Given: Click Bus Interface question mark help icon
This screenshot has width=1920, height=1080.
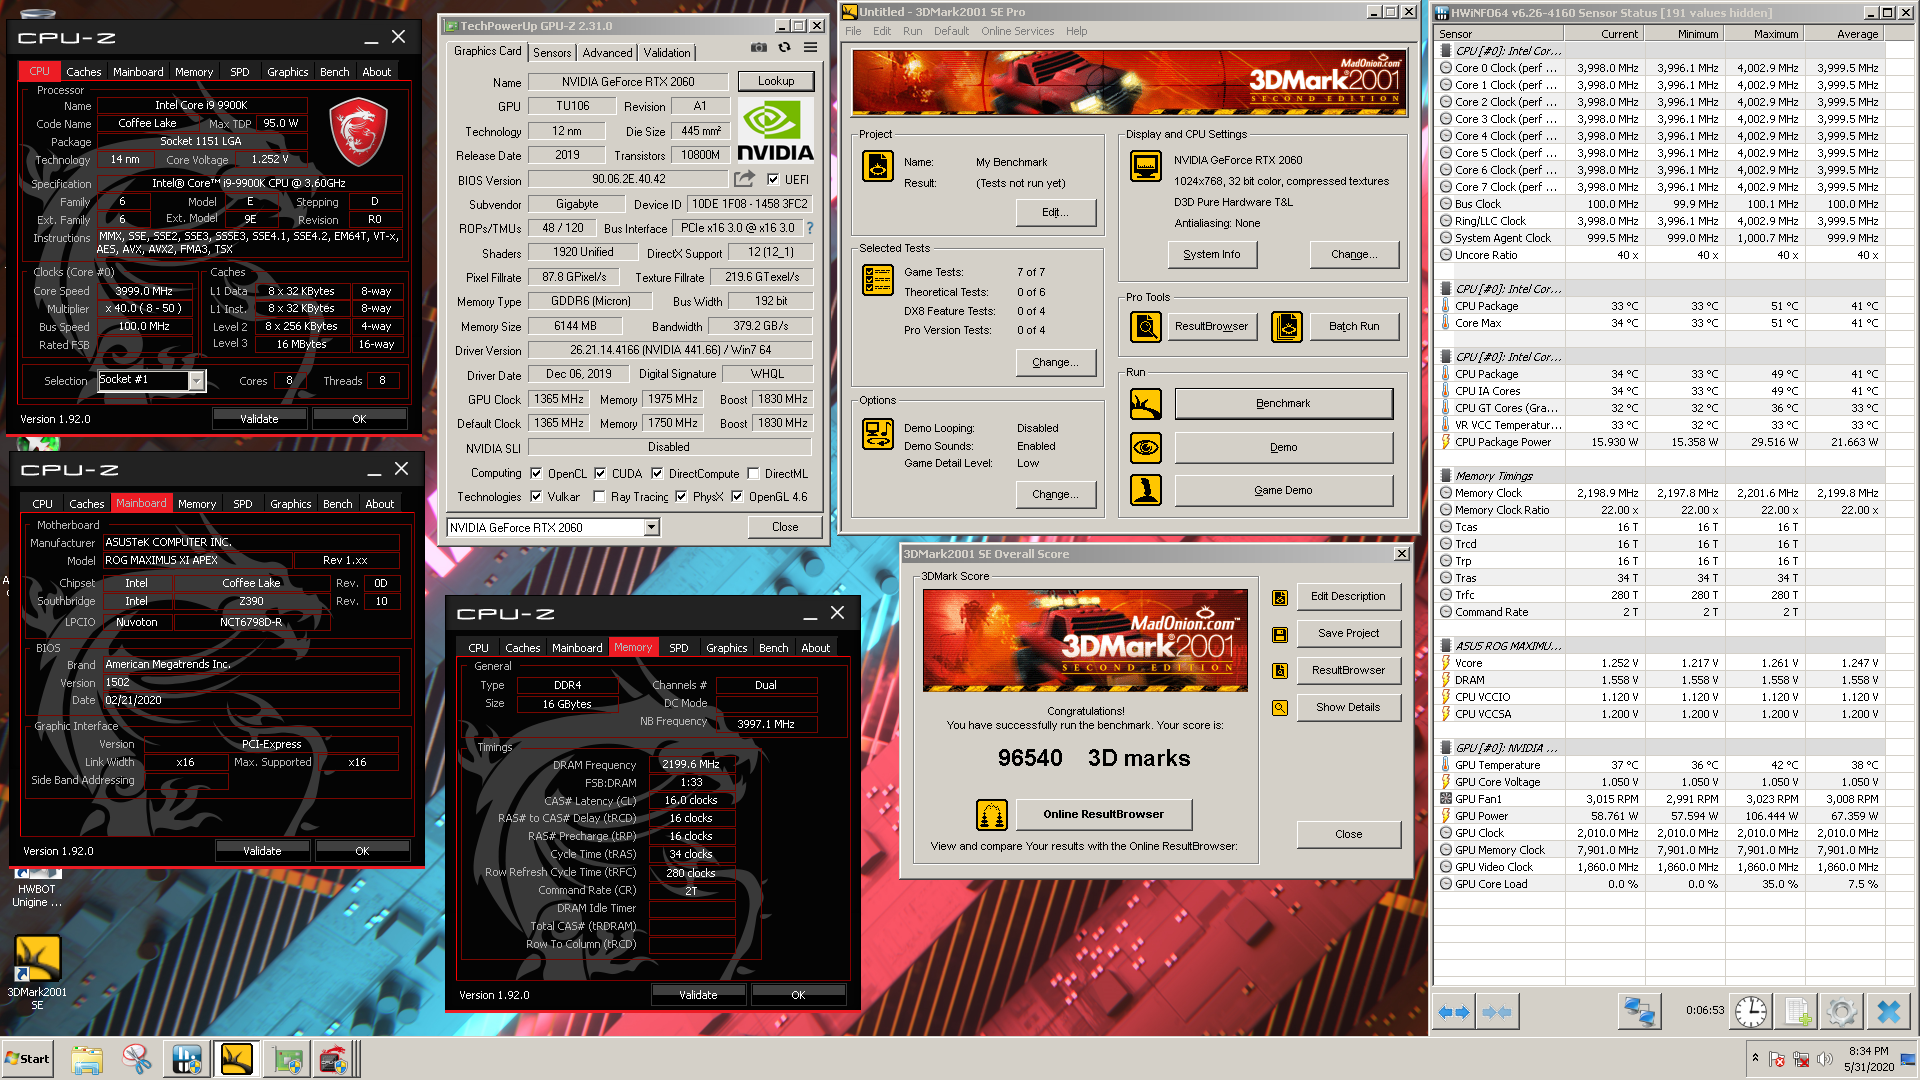Looking at the screenshot, I should [810, 228].
